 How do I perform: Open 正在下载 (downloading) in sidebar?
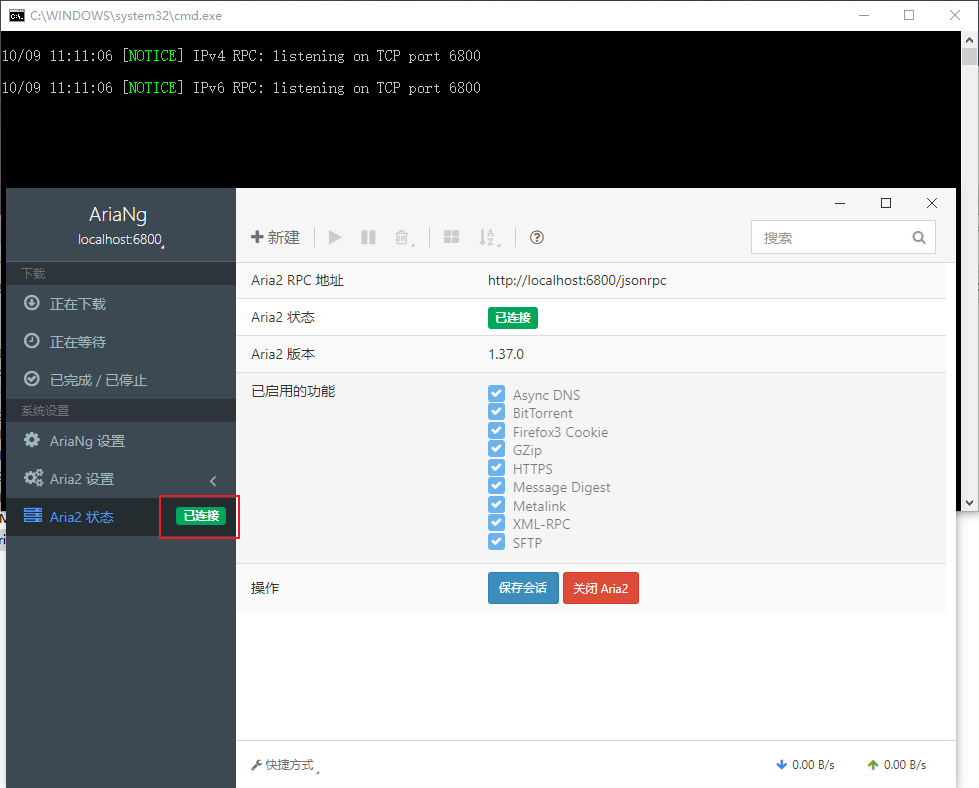pyautogui.click(x=121, y=304)
